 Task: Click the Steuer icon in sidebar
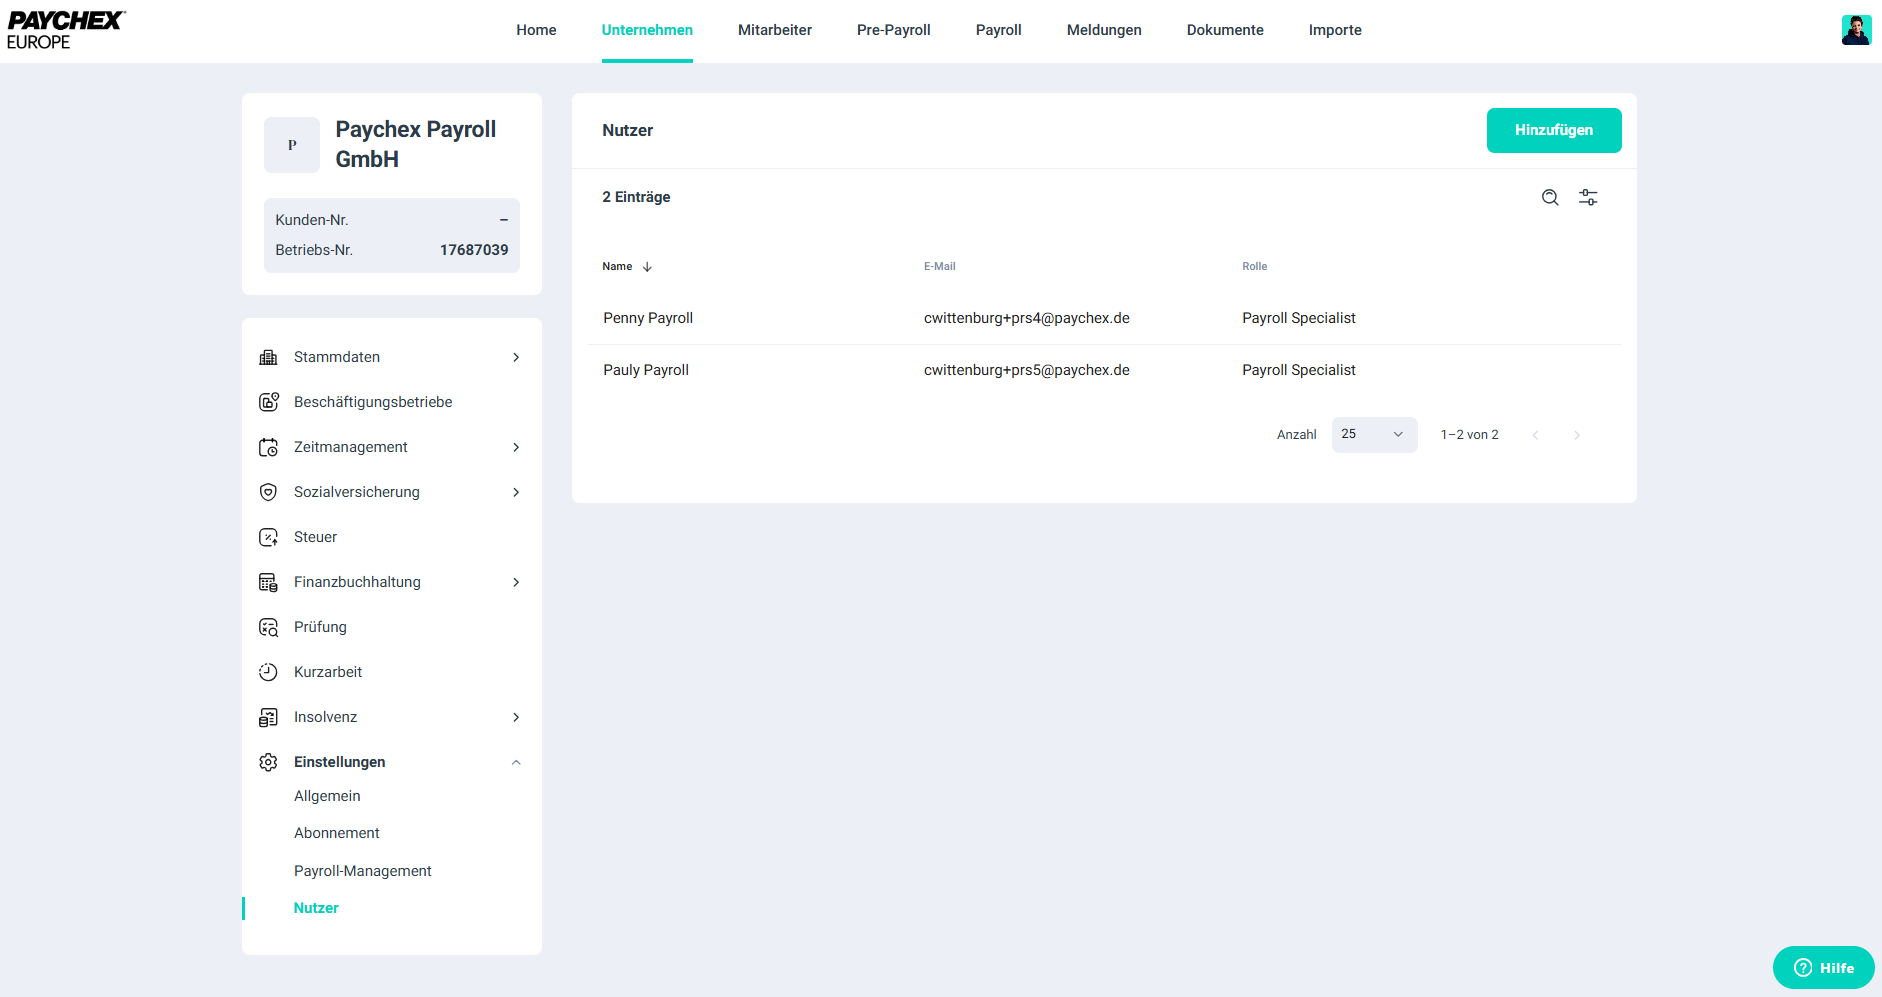[268, 537]
